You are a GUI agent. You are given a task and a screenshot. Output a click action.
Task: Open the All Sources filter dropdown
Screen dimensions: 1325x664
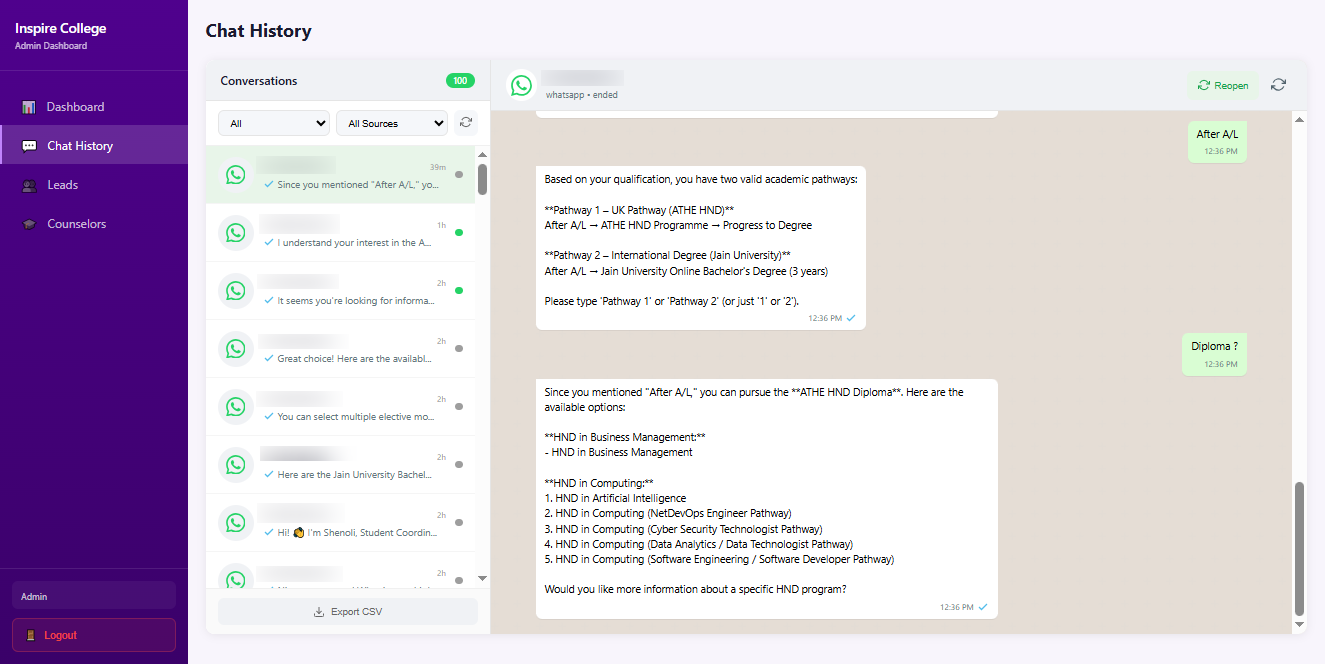point(392,123)
